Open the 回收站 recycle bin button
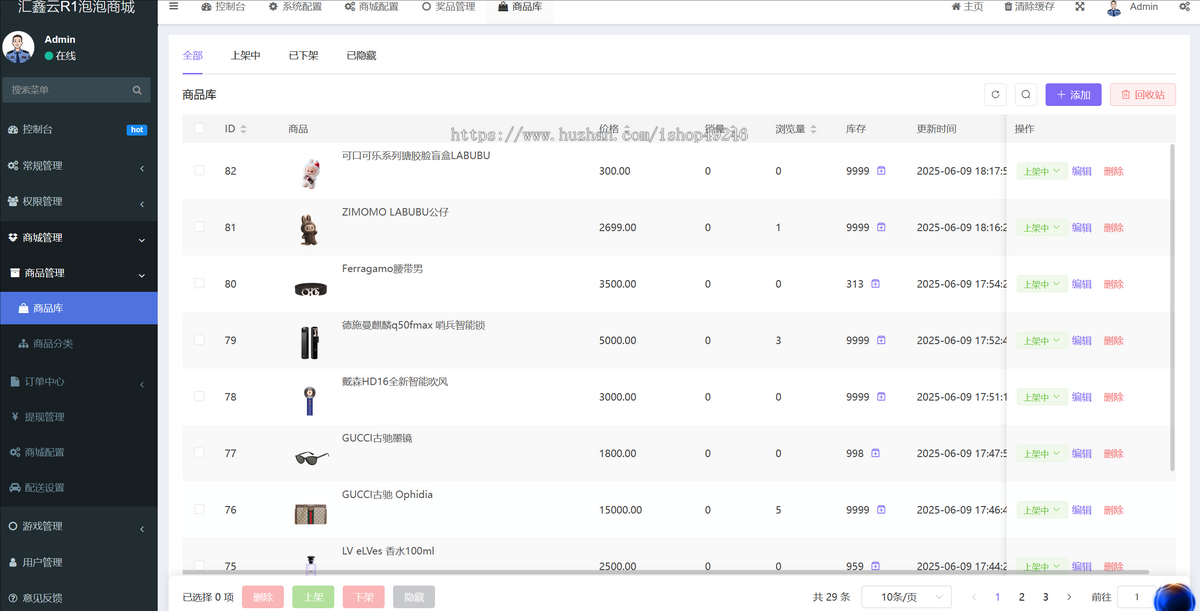Viewport: 1200px width, 611px height. click(1143, 95)
